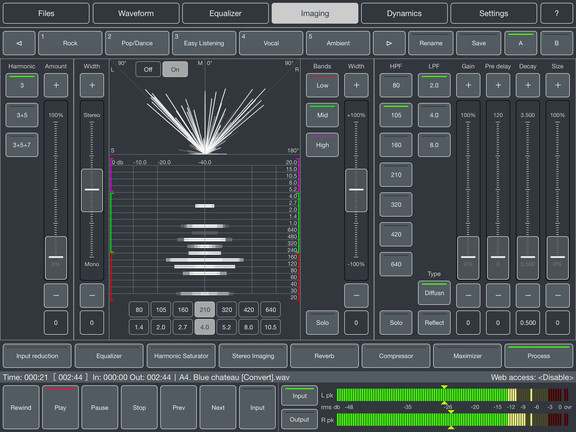
Task: Rewind the track
Action: coord(21,407)
